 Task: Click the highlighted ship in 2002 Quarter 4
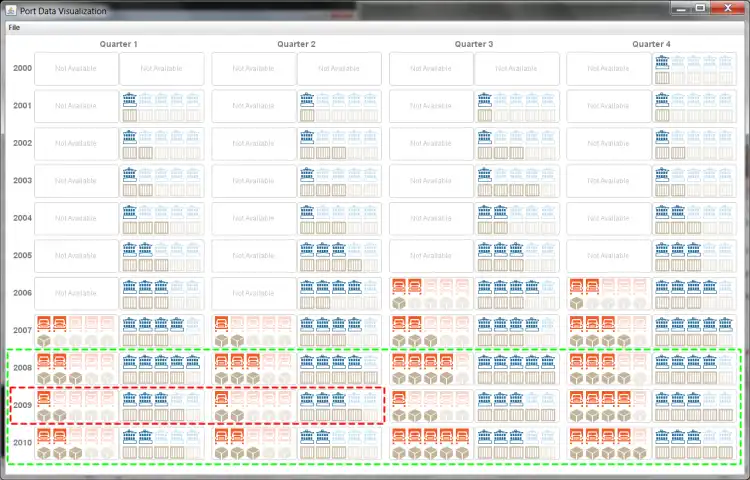pos(662,137)
